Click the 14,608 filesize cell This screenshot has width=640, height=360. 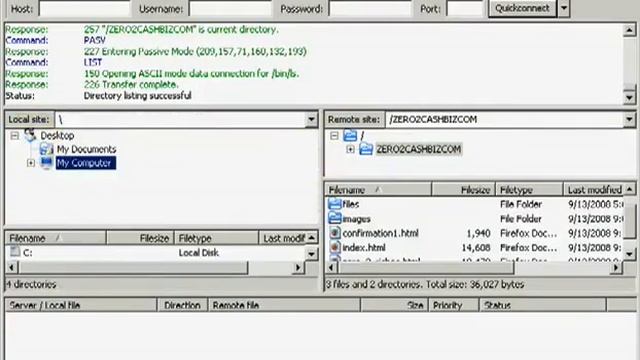coord(476,248)
